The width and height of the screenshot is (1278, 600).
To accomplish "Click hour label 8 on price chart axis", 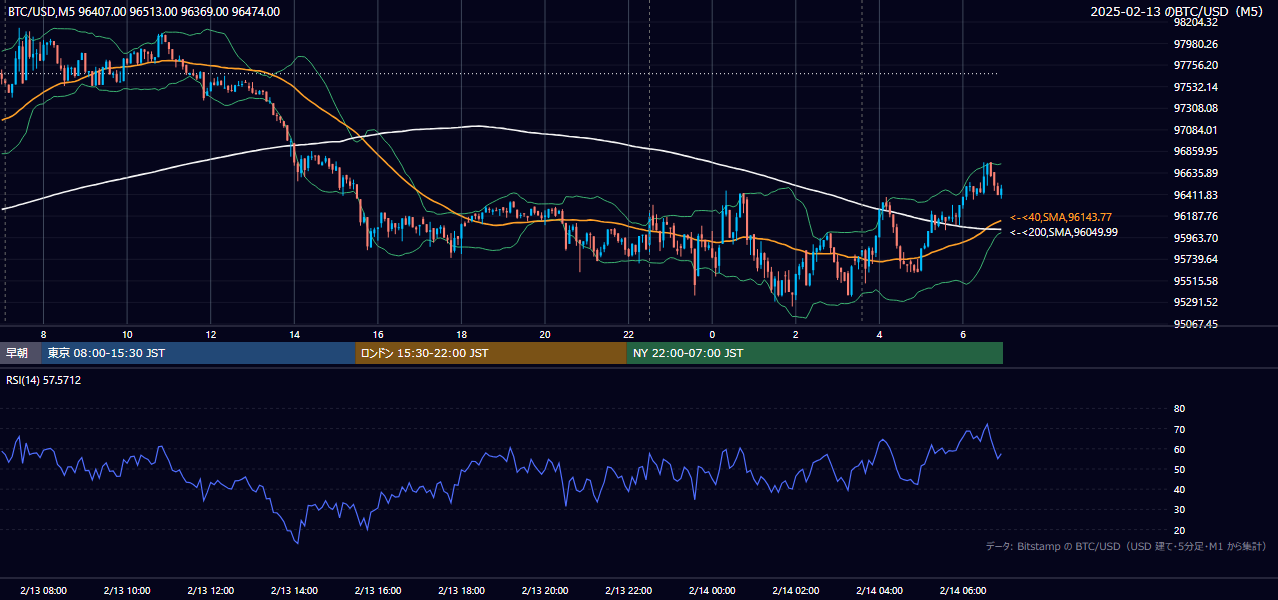I will 43,334.
